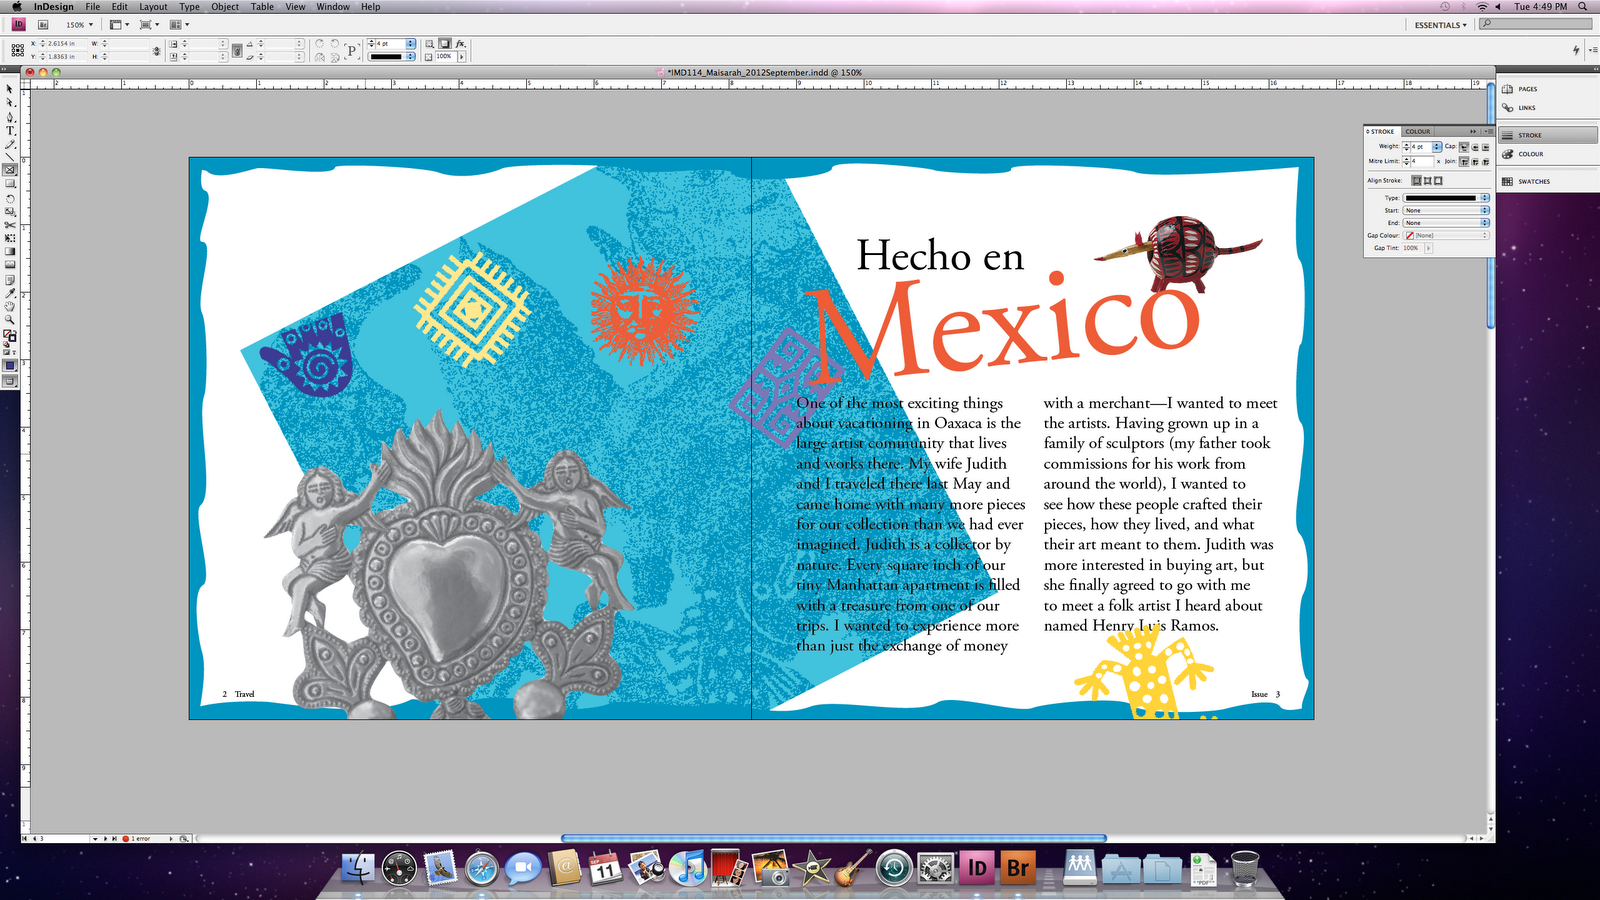Open the fx effects menu icon
The width and height of the screenshot is (1600, 900).
[460, 44]
